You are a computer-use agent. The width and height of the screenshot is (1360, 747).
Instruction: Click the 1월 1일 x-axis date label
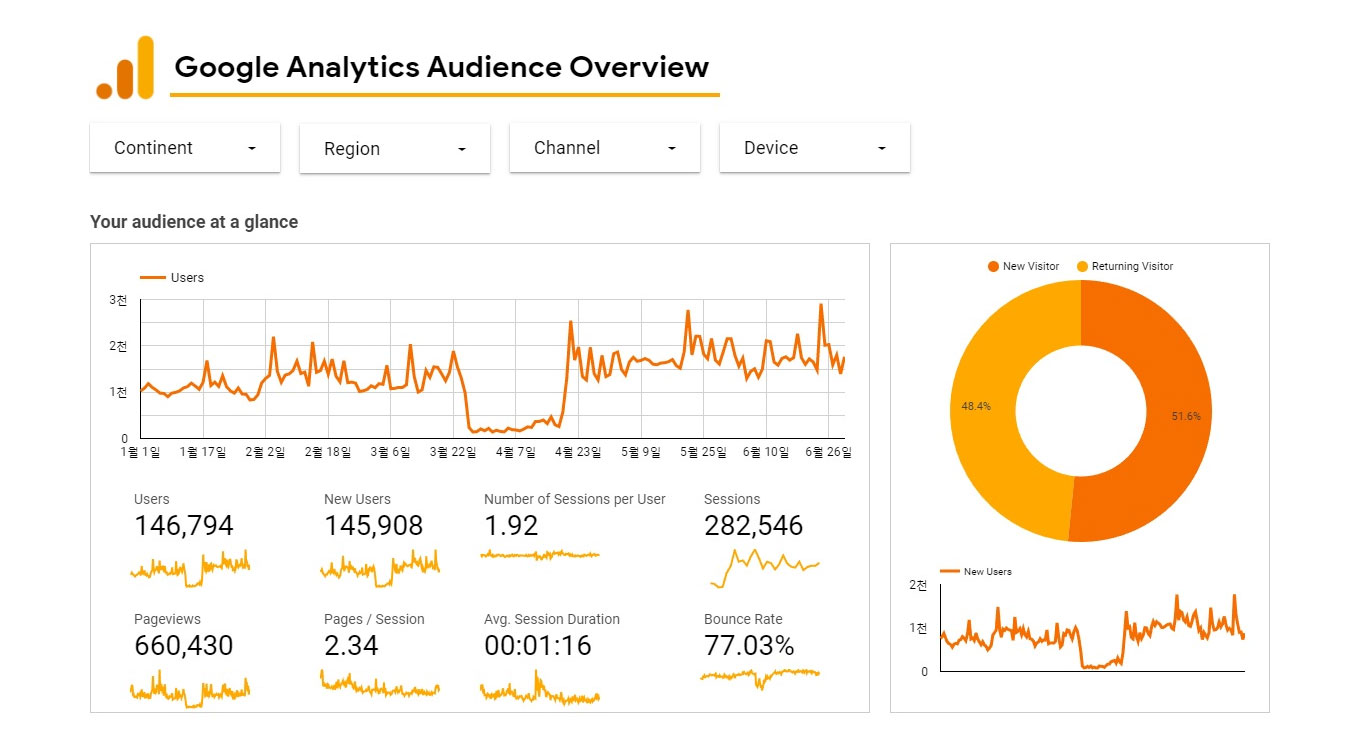pos(140,452)
